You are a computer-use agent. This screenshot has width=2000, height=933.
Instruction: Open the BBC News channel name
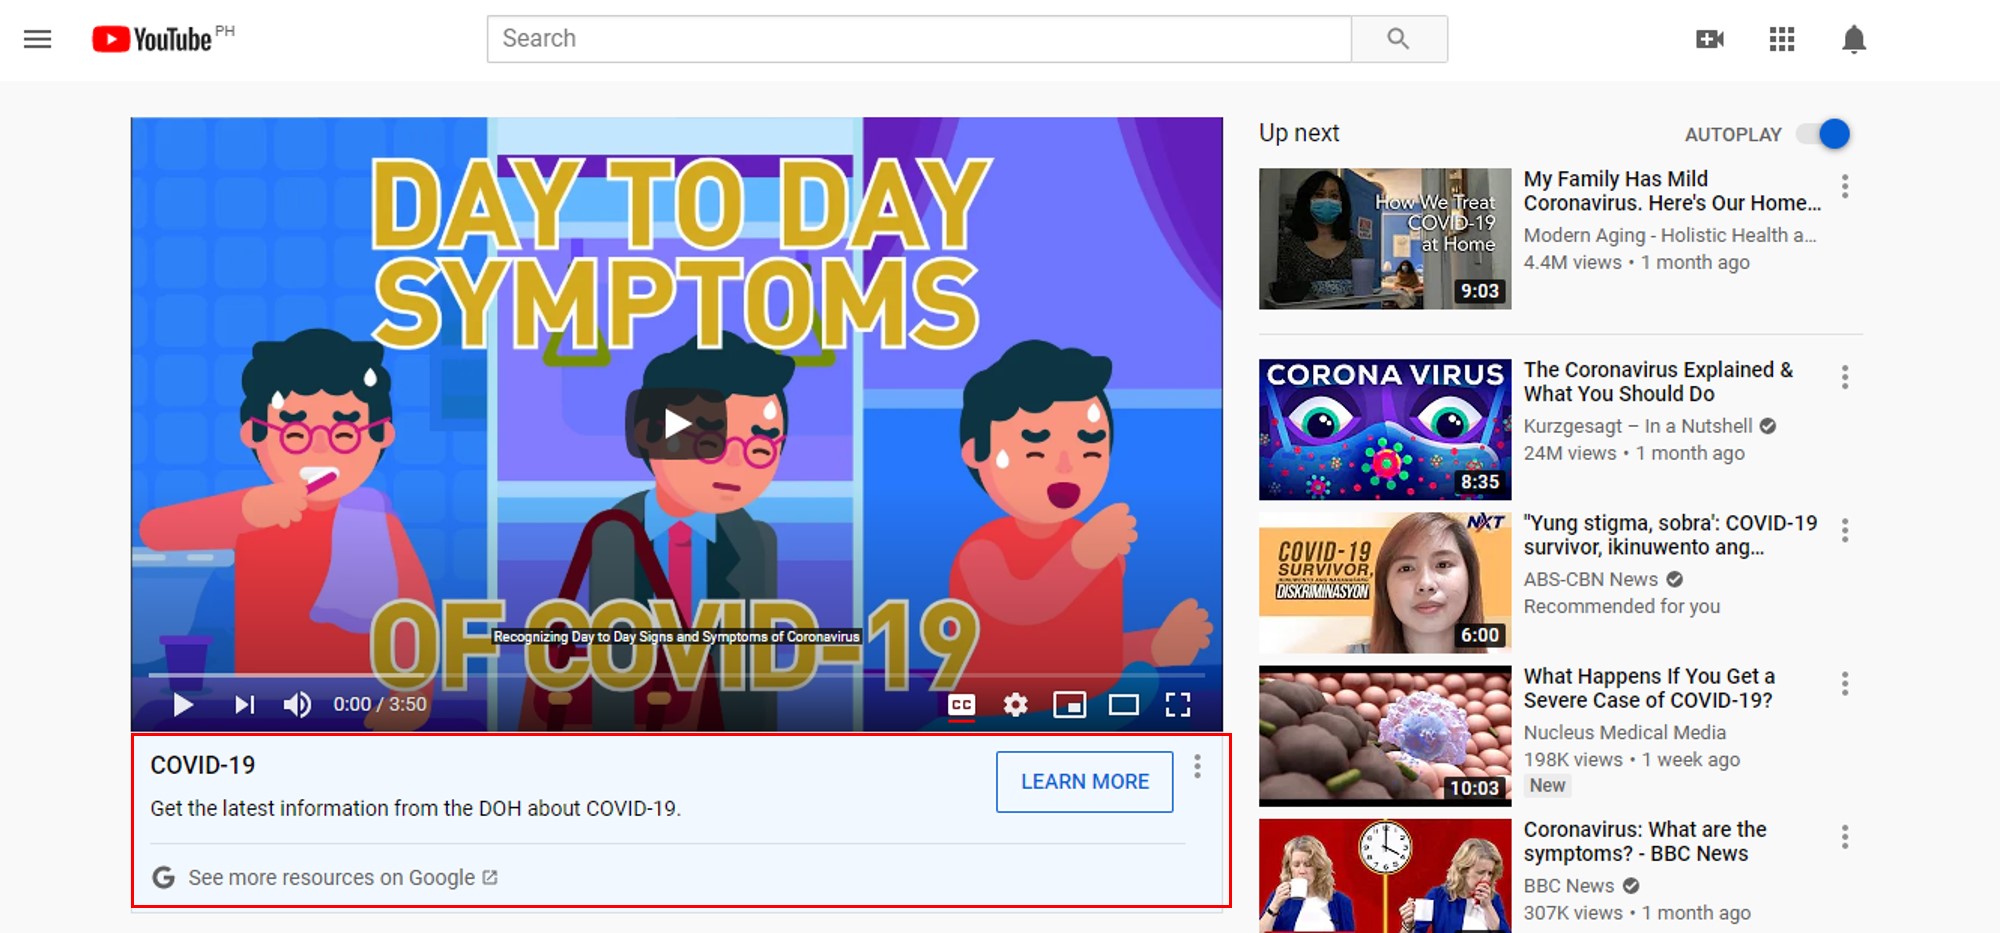(x=1569, y=886)
